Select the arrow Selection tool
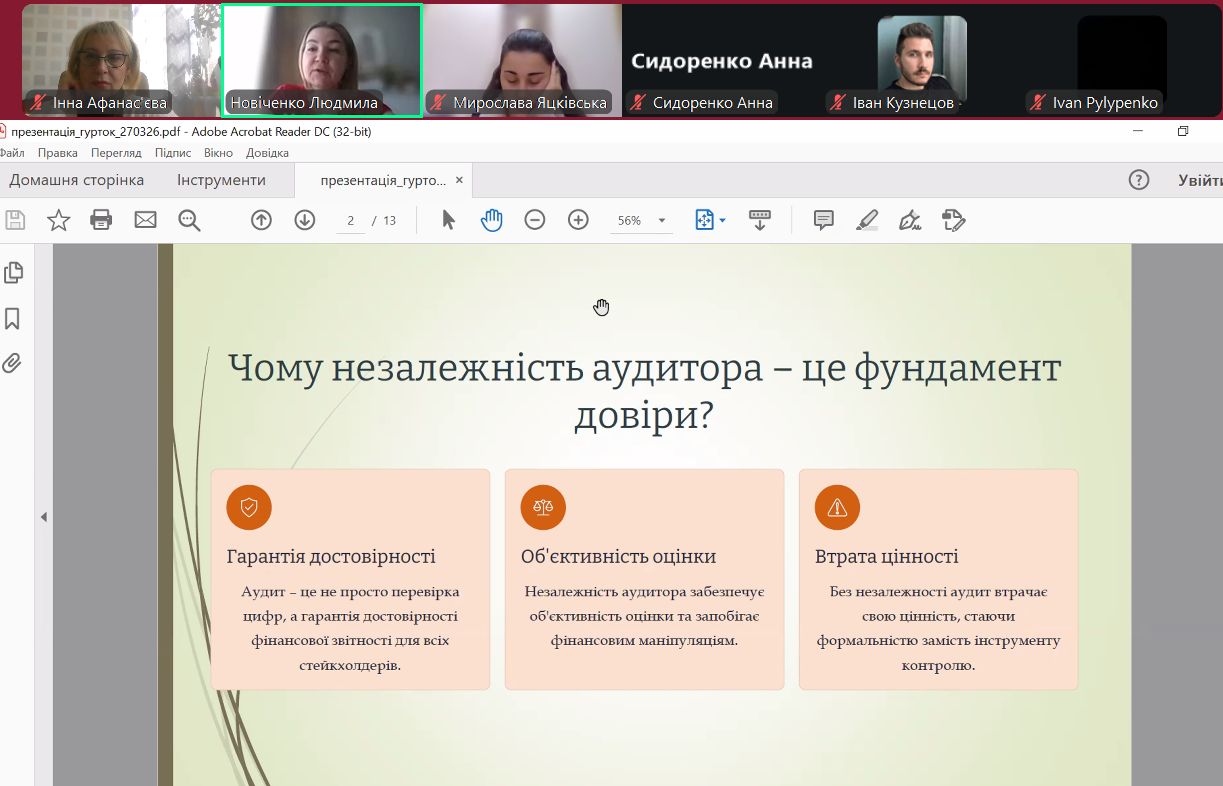Viewport: 1223px width, 786px height. point(448,220)
